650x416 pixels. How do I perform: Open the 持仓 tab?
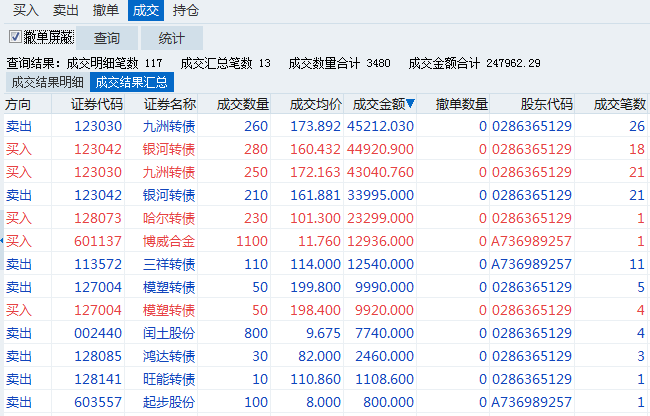pos(186,10)
